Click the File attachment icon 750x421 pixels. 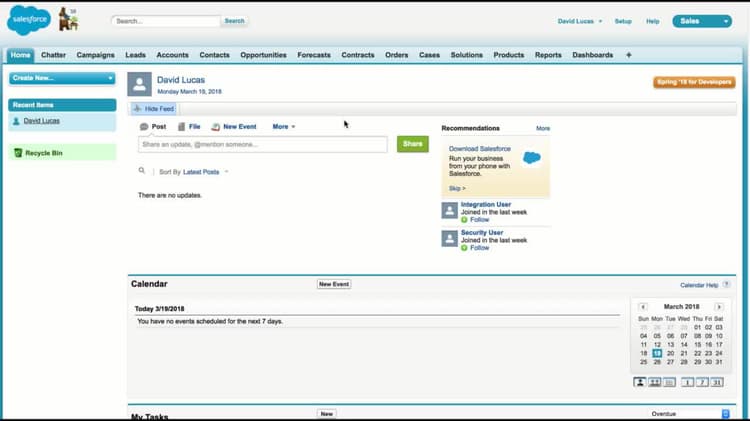pyautogui.click(x=181, y=127)
